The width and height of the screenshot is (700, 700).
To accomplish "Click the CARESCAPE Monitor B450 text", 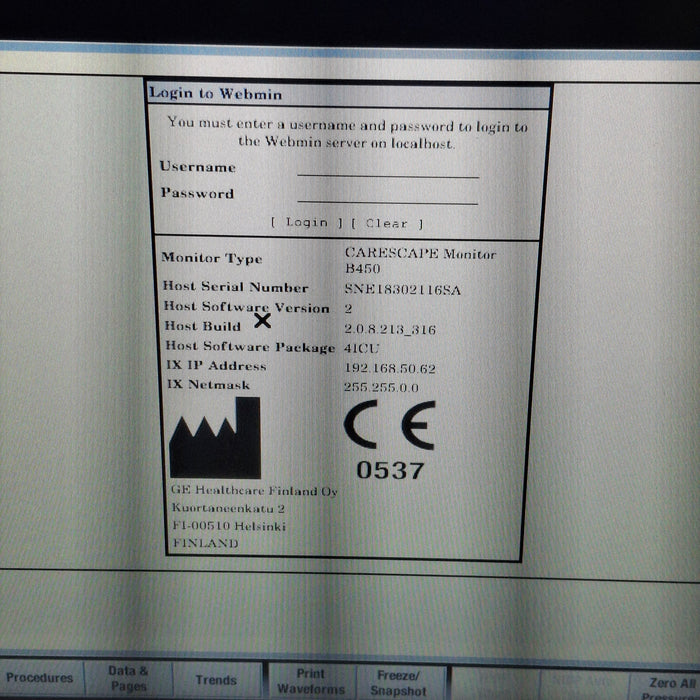I will pyautogui.click(x=420, y=261).
